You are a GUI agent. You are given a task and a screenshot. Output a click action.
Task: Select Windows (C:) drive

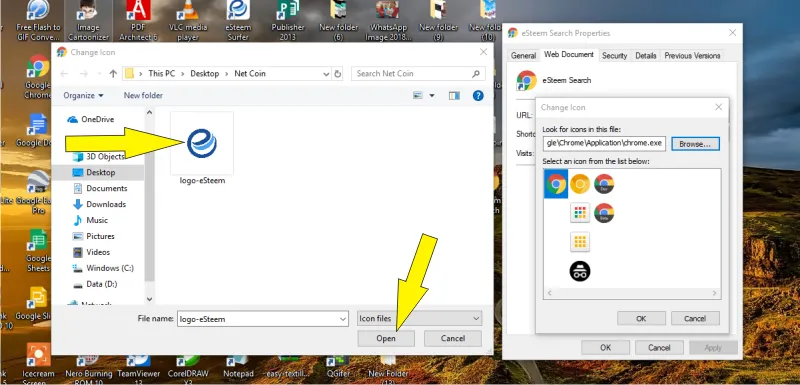110,268
